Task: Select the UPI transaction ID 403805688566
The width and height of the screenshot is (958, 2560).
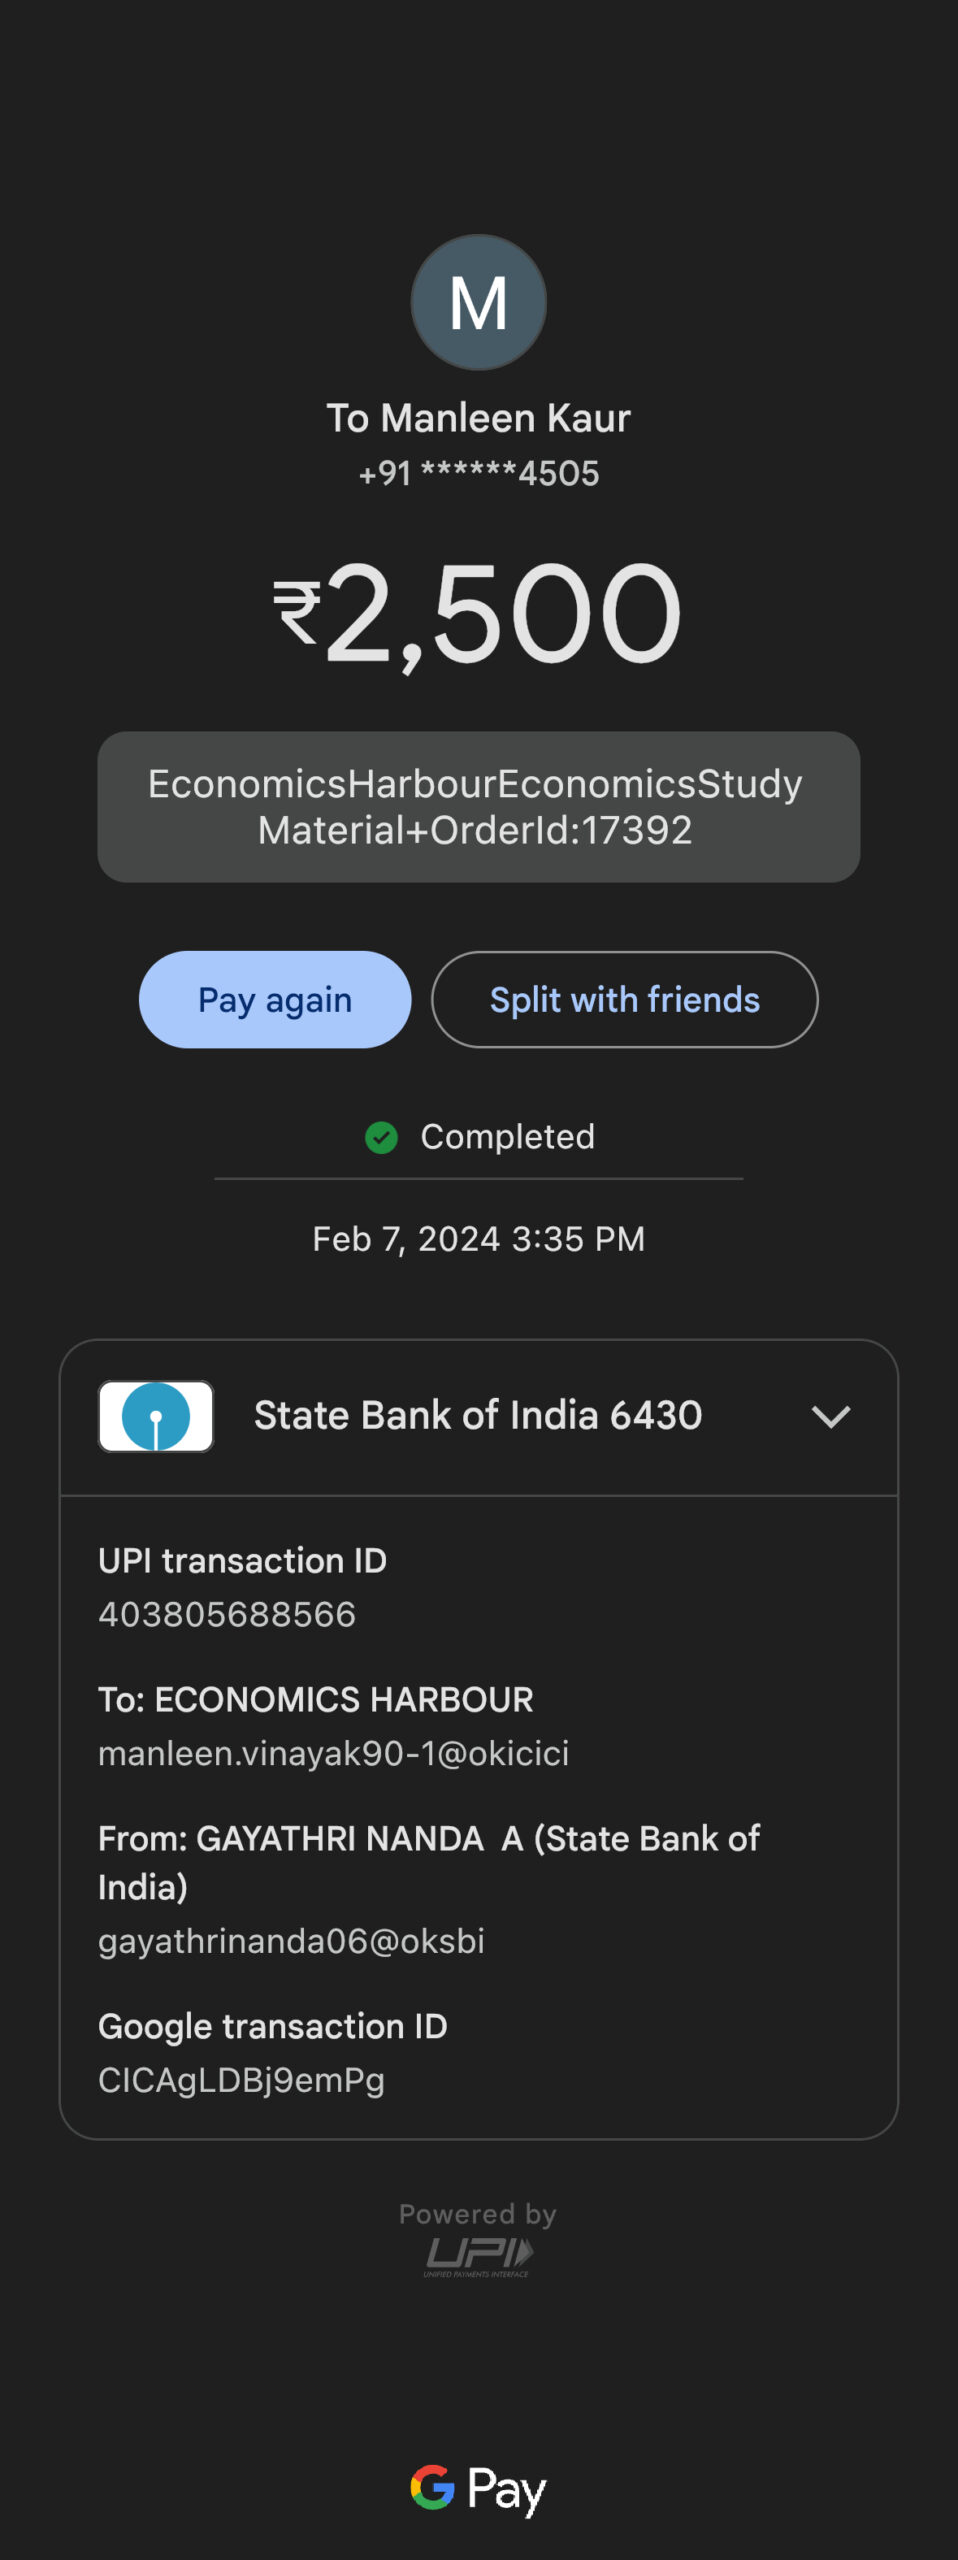Action: (227, 1614)
